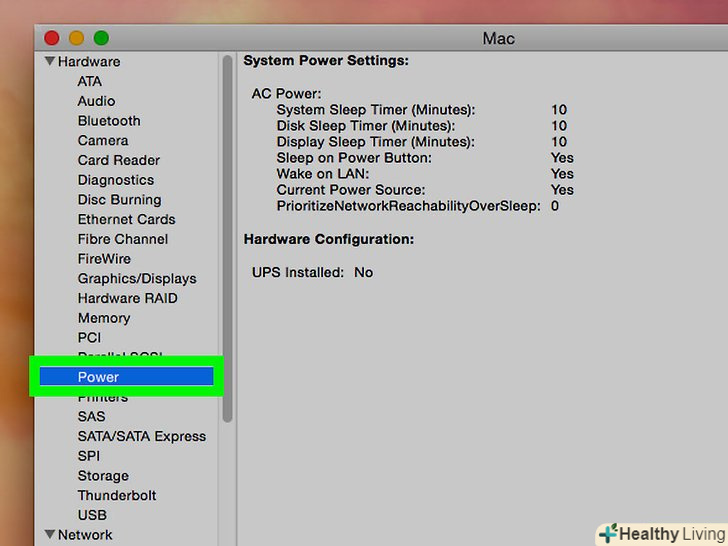This screenshot has height=546, width=728.
Task: Choose Card Reader in the sidebar
Action: pos(119,160)
